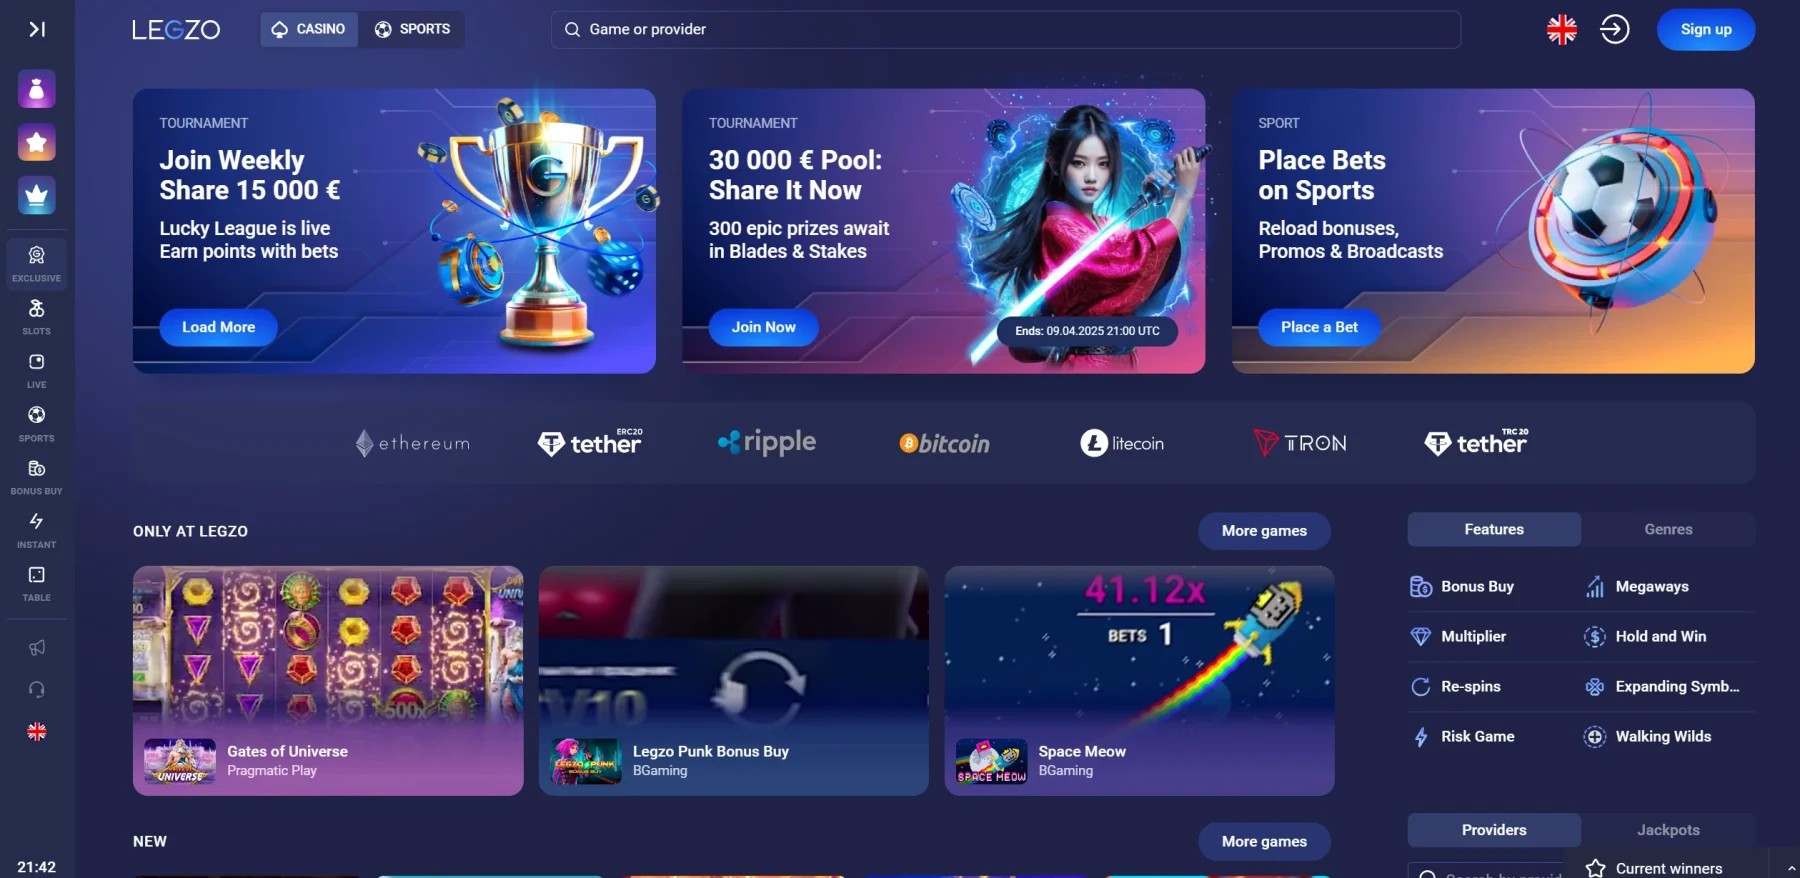
Task: Click the login arrow icon
Action: tap(1615, 29)
